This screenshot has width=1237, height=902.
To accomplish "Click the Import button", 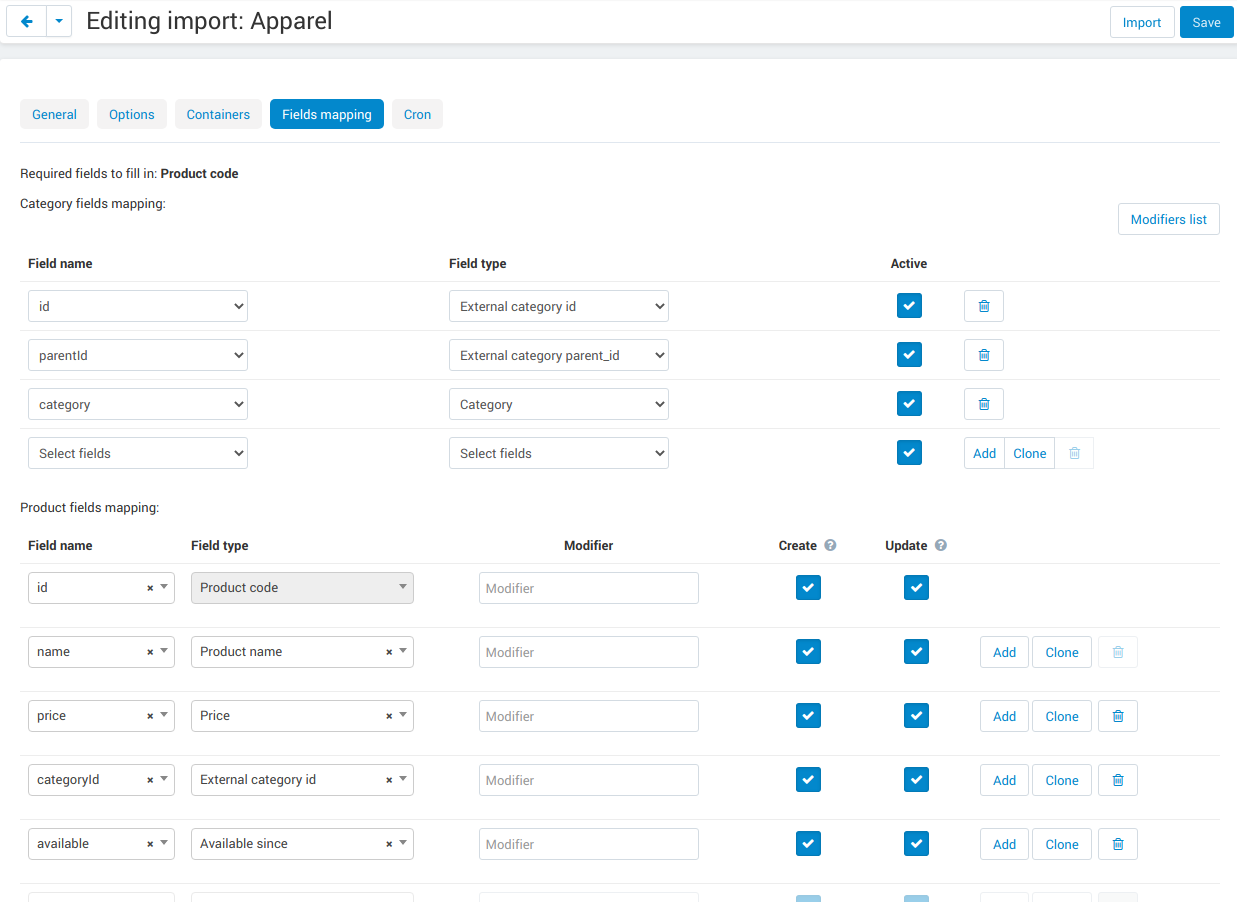I will [1142, 22].
